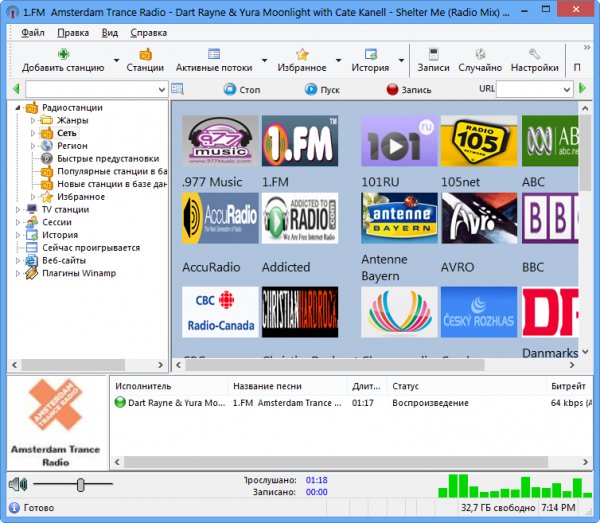The width and height of the screenshot is (600, 523).
Task: Collapse the Радиостанции root node
Action: [18, 108]
